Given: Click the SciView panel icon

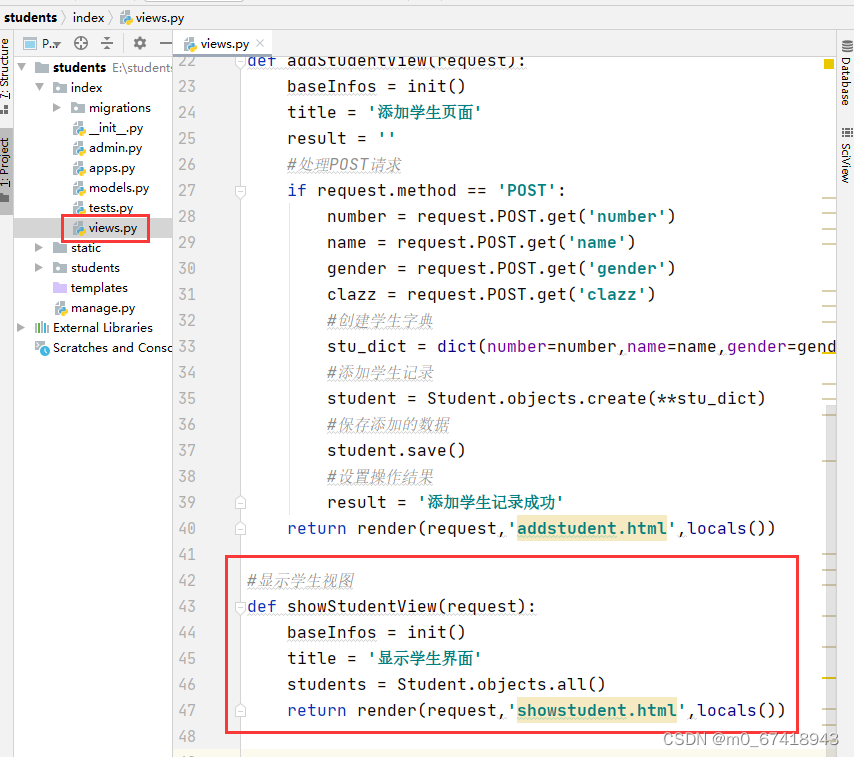Looking at the screenshot, I should coord(846,132).
